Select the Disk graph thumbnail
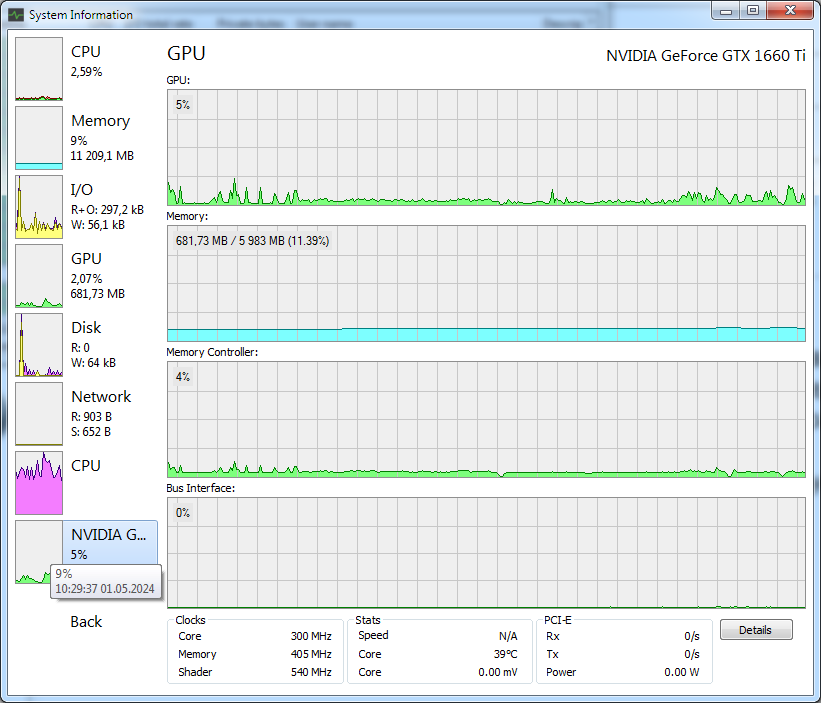 pyautogui.click(x=39, y=345)
